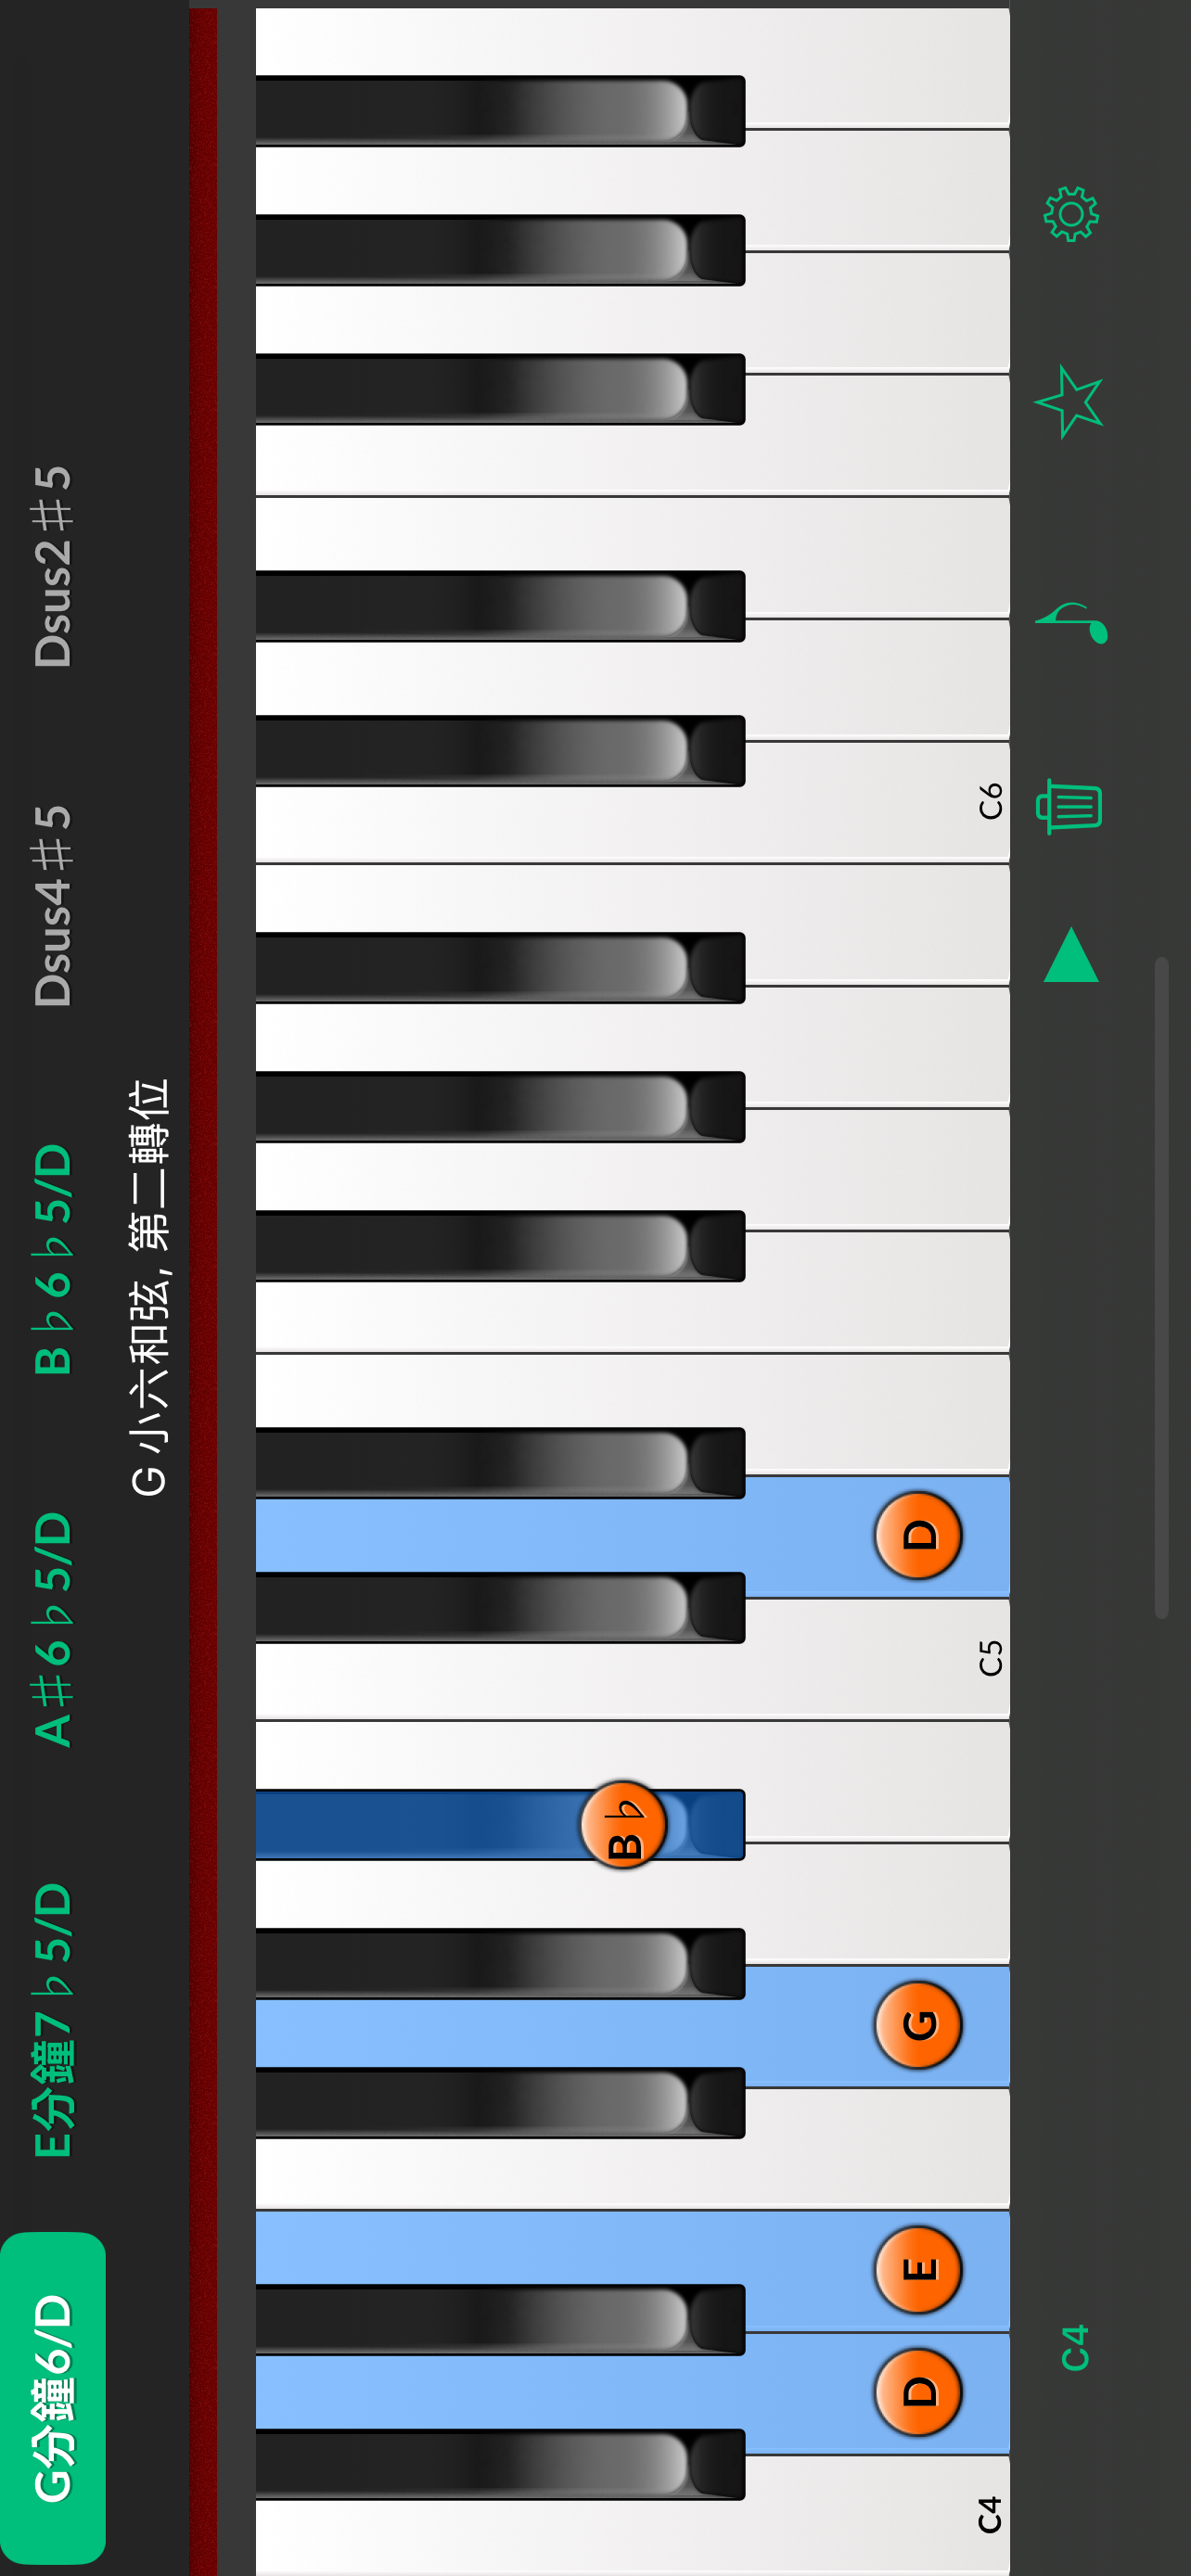Choose the A♯6♭5/D chord
1191x2576 pixels.
point(53,1630)
